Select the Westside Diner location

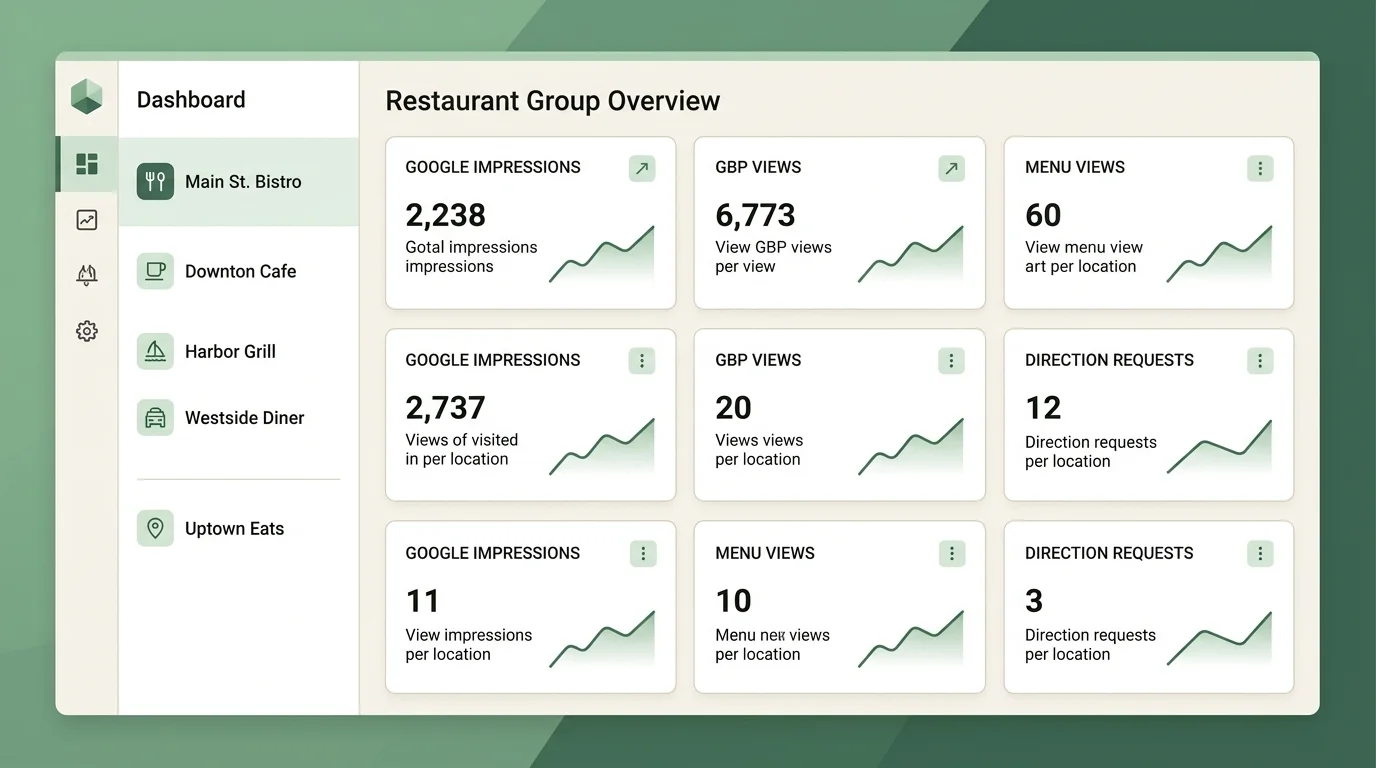pyautogui.click(x=238, y=418)
